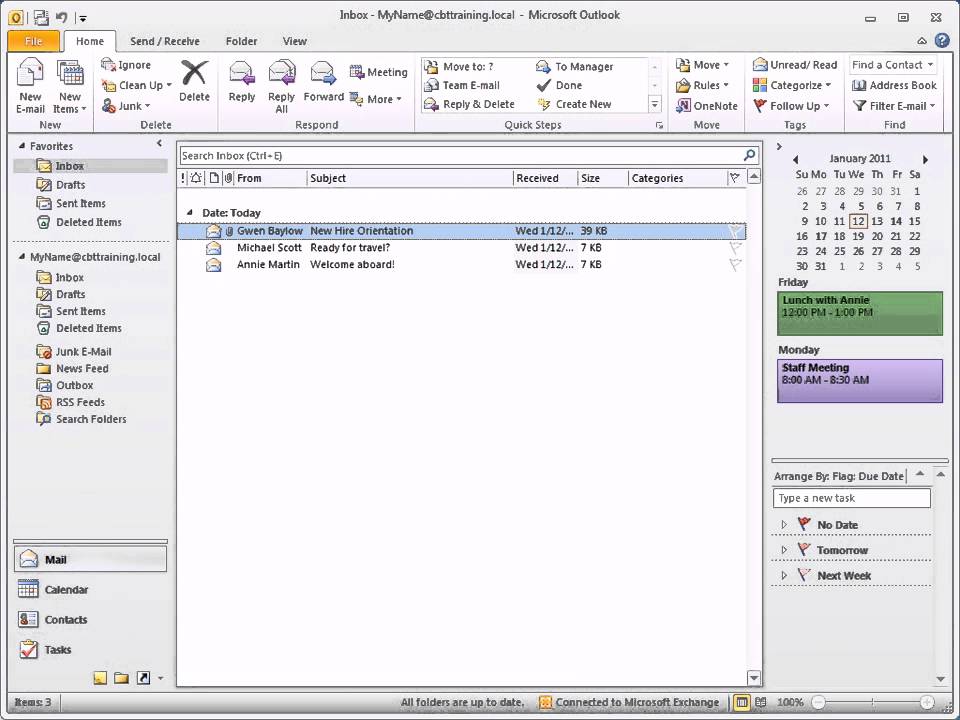Expand the Tomorrow task group
This screenshot has width=960, height=720.
click(784, 550)
